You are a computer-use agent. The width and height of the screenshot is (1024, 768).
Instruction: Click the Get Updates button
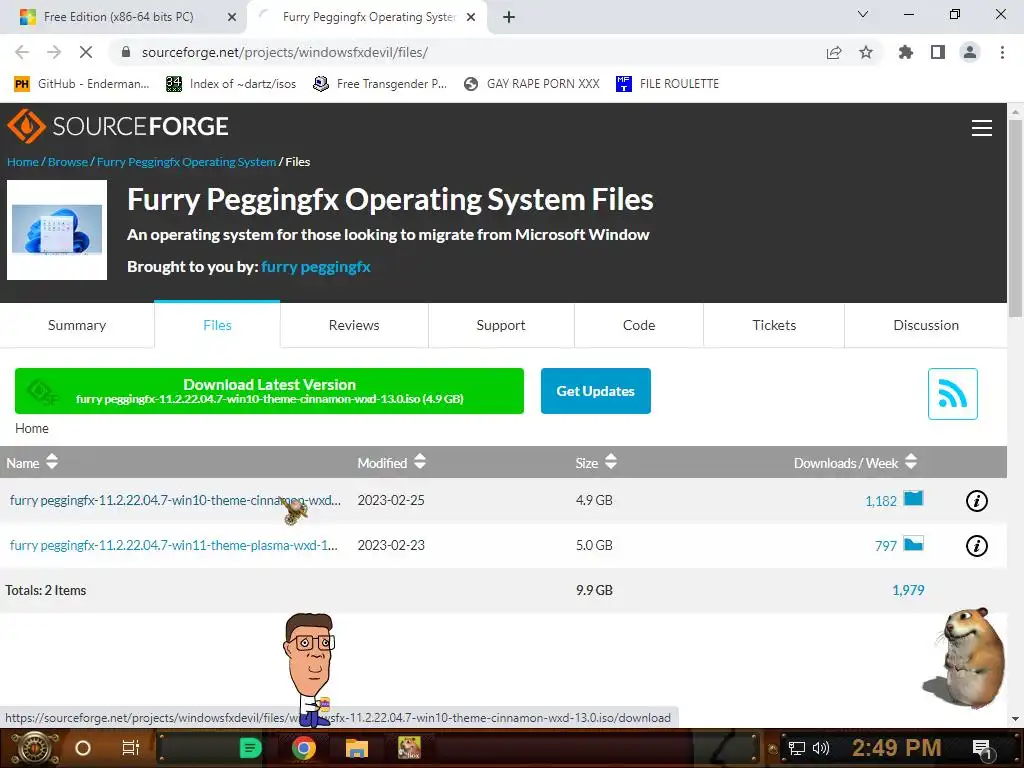(x=596, y=391)
